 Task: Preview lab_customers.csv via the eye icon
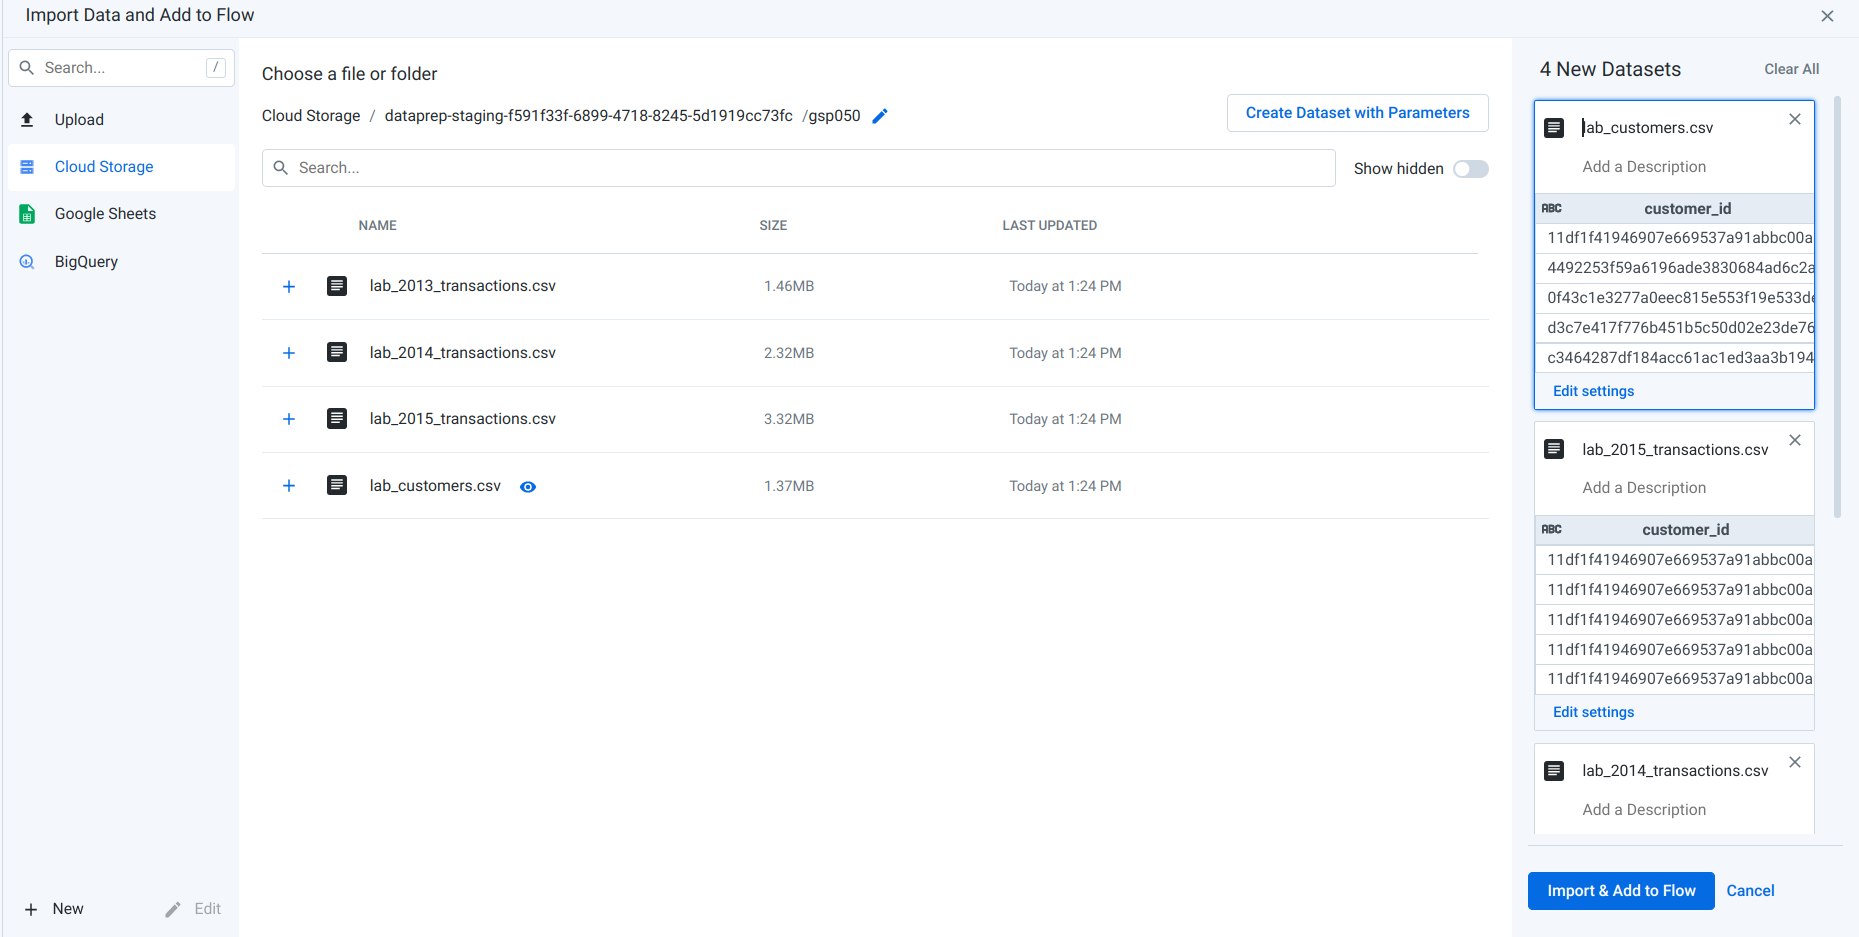click(528, 486)
